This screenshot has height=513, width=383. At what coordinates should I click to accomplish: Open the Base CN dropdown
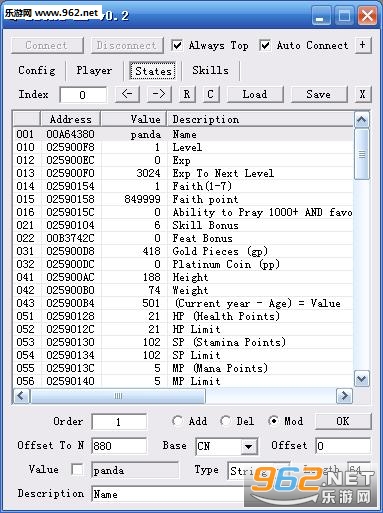(249, 446)
